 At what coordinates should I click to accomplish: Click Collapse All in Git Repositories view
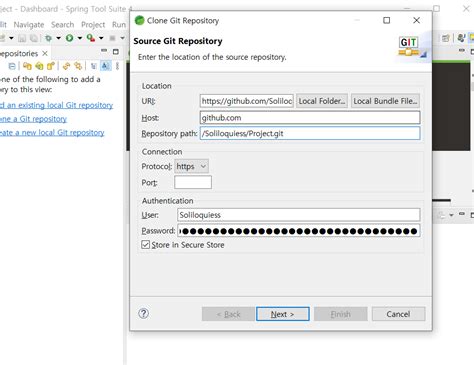[x=12, y=66]
